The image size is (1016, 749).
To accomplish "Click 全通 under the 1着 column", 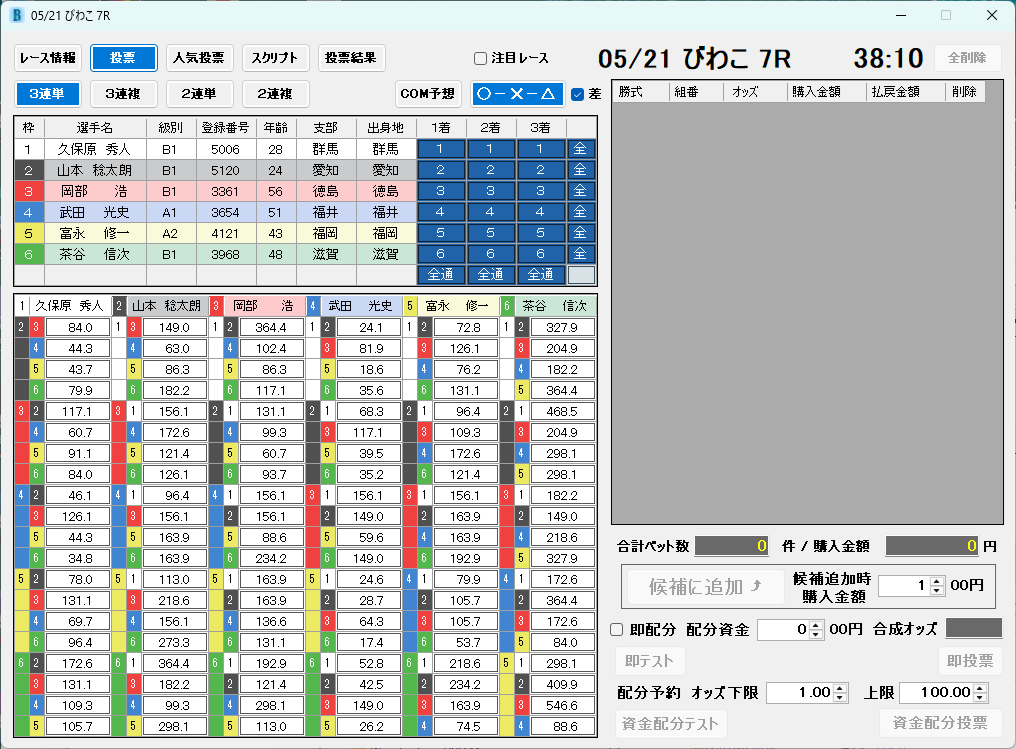I will tap(441, 274).
